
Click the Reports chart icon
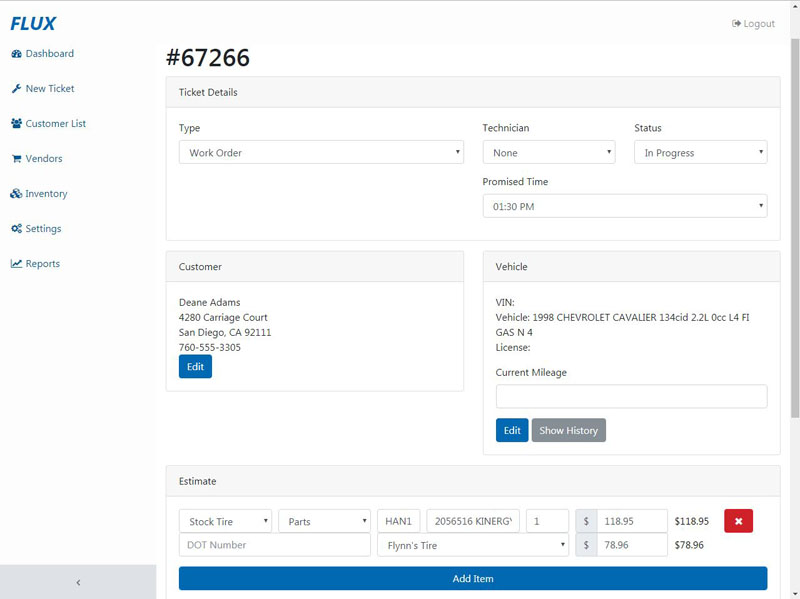click(x=16, y=264)
